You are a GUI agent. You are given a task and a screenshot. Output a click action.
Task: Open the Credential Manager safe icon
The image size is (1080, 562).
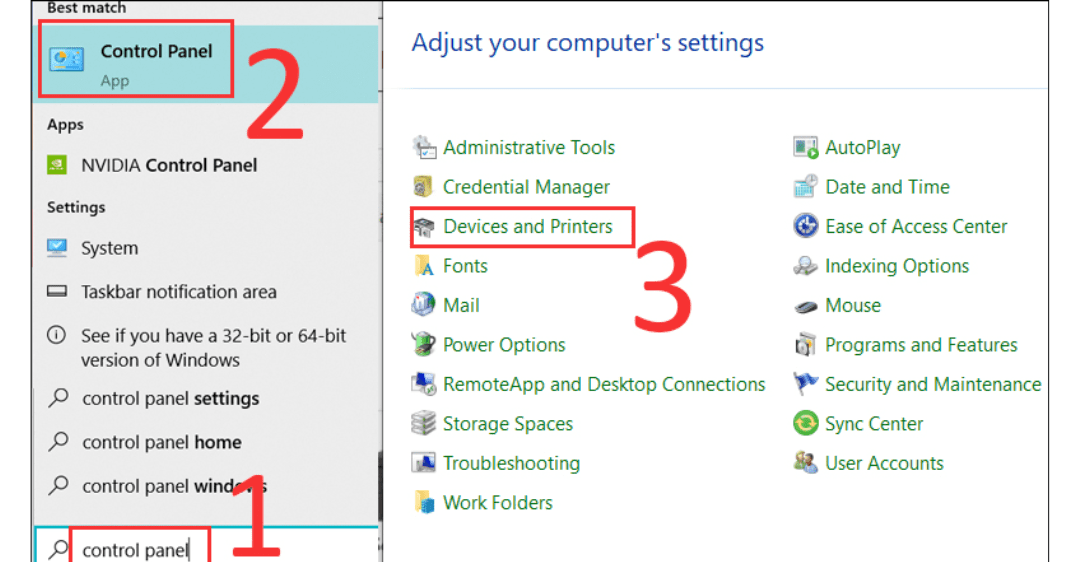point(424,187)
